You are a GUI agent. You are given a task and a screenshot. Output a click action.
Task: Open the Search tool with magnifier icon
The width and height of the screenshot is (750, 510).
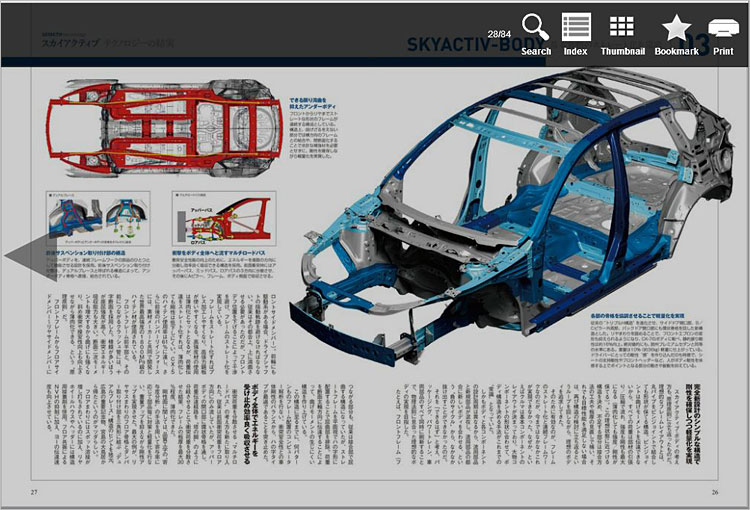pos(536,35)
